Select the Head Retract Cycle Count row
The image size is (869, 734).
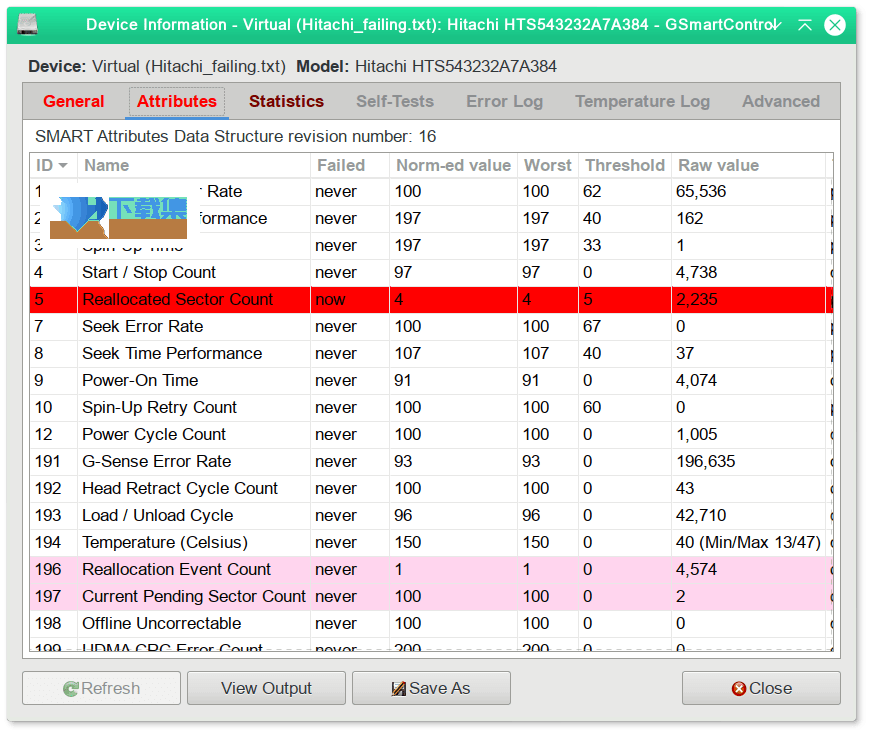point(431,489)
